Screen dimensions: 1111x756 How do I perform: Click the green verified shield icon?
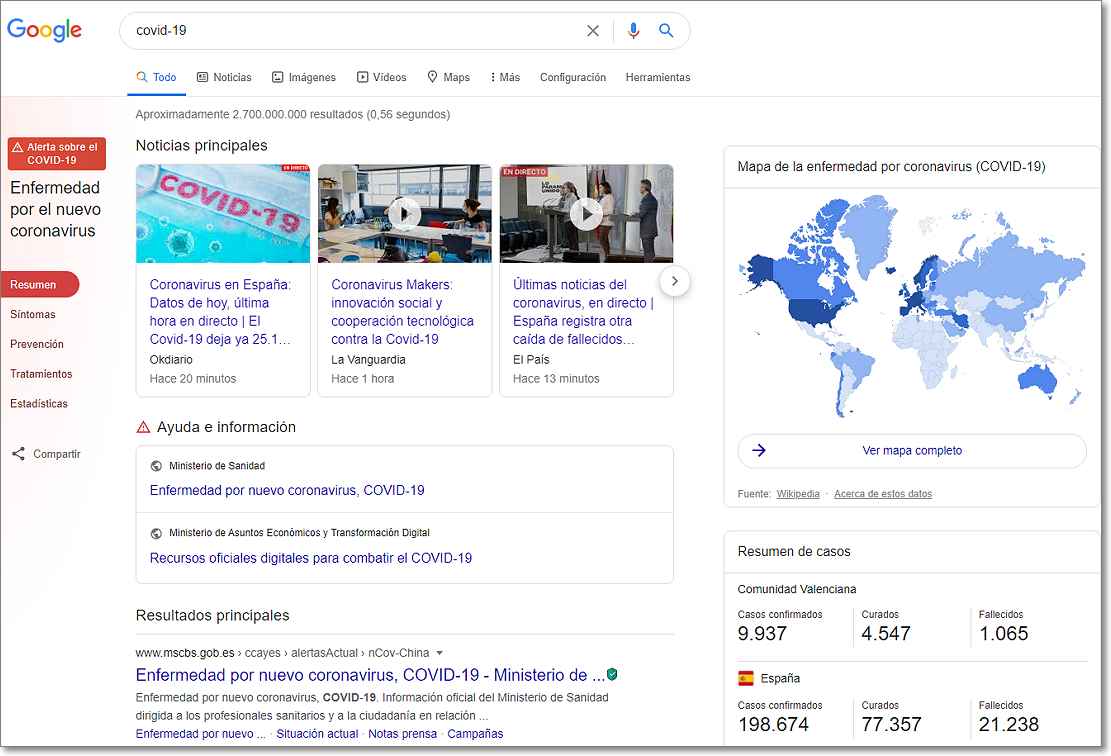pyautogui.click(x=612, y=675)
